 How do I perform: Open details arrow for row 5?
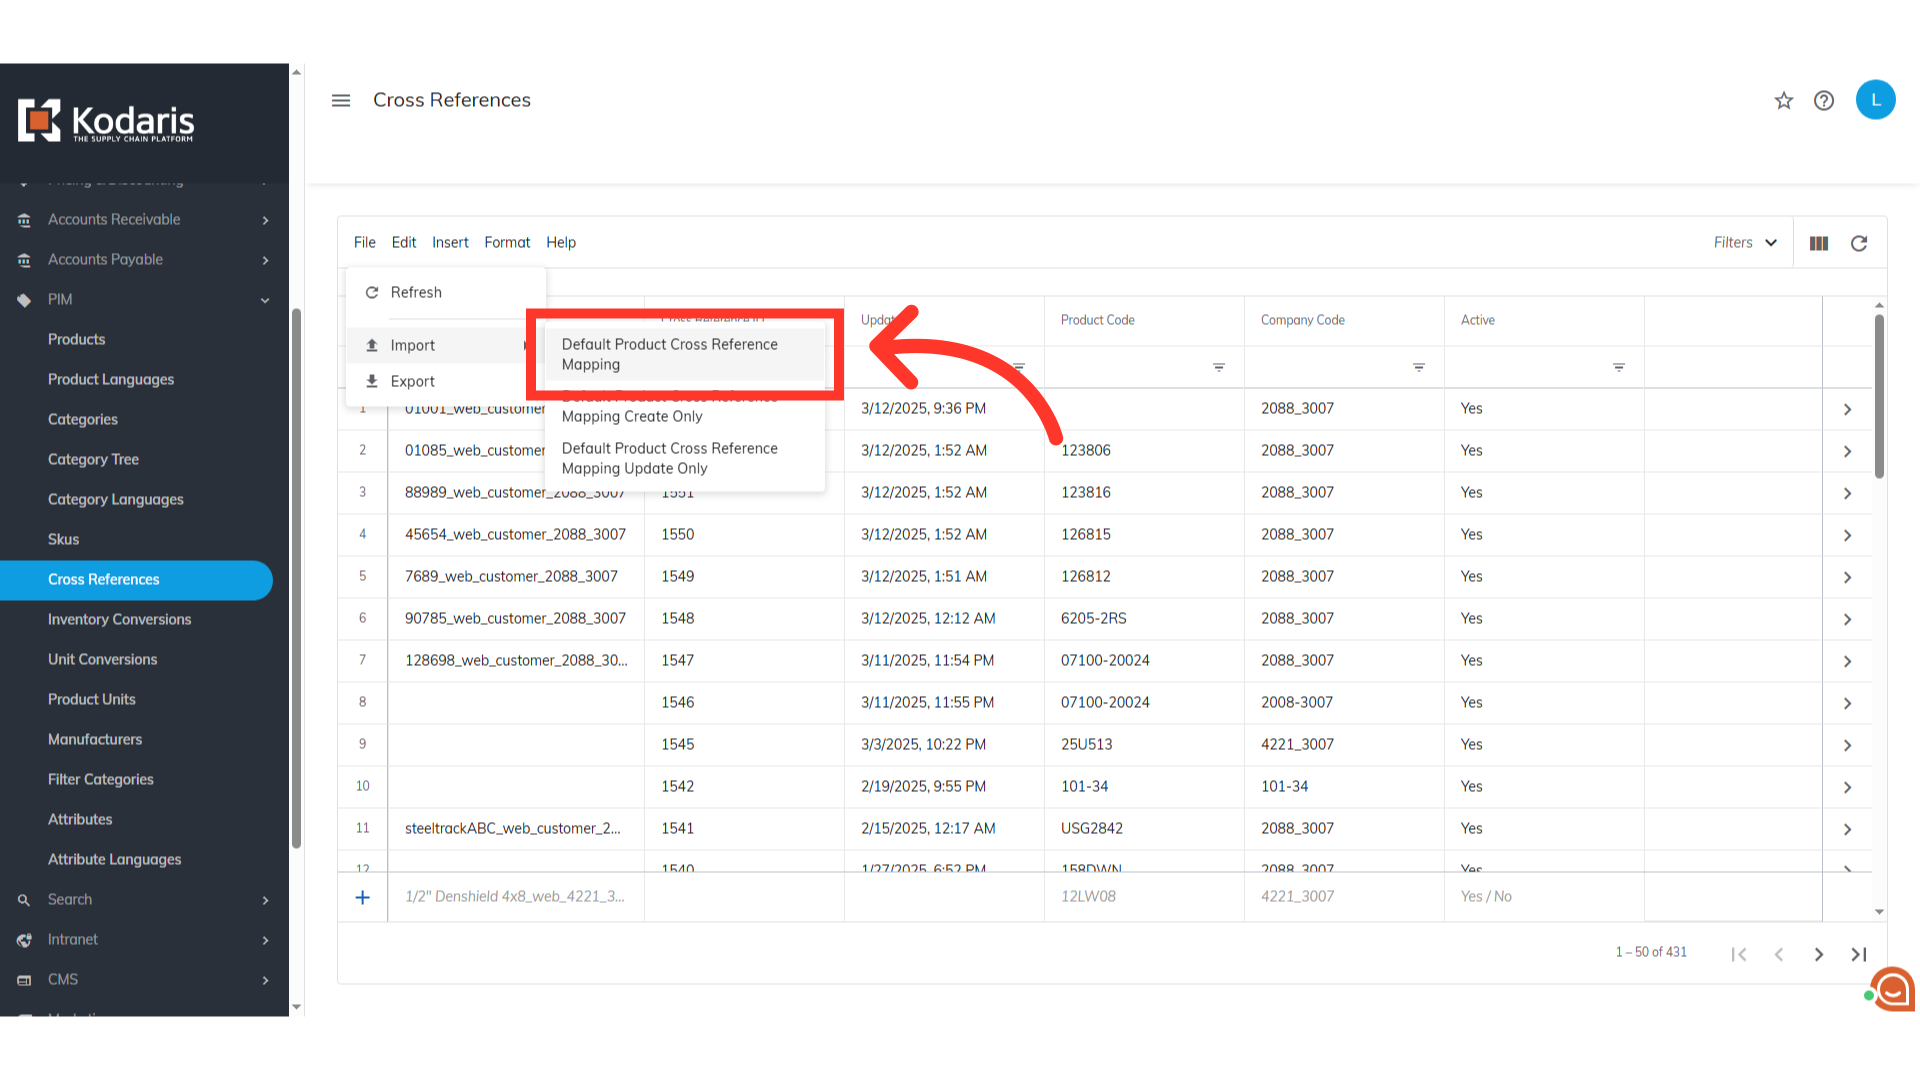pyautogui.click(x=1847, y=577)
